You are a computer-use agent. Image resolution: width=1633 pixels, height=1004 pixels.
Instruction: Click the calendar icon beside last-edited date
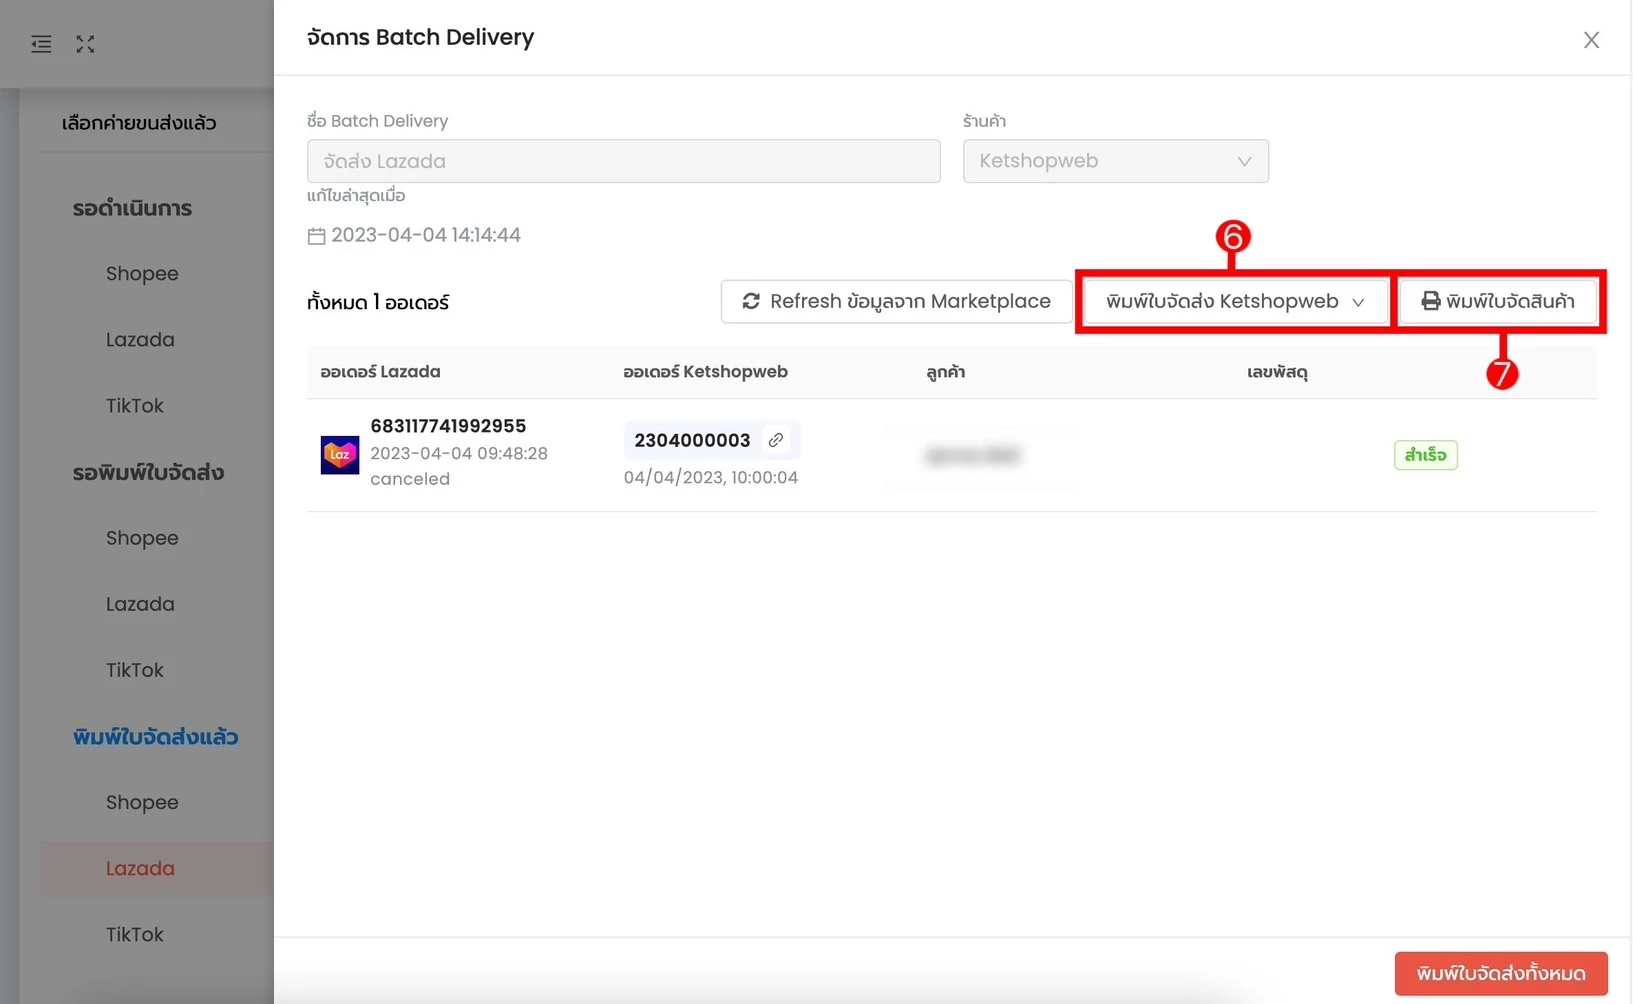click(x=316, y=236)
